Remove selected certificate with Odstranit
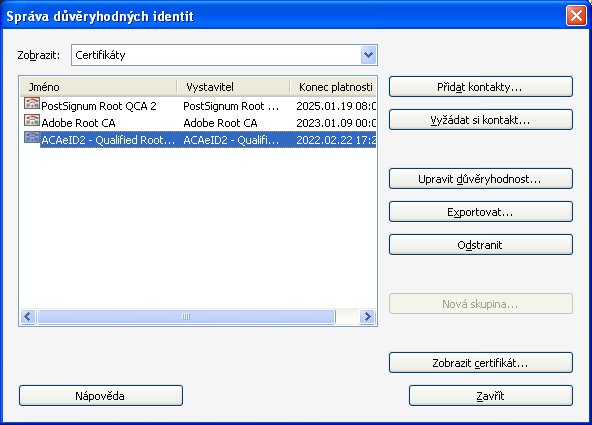Screen dimensions: 592x425 [481, 245]
